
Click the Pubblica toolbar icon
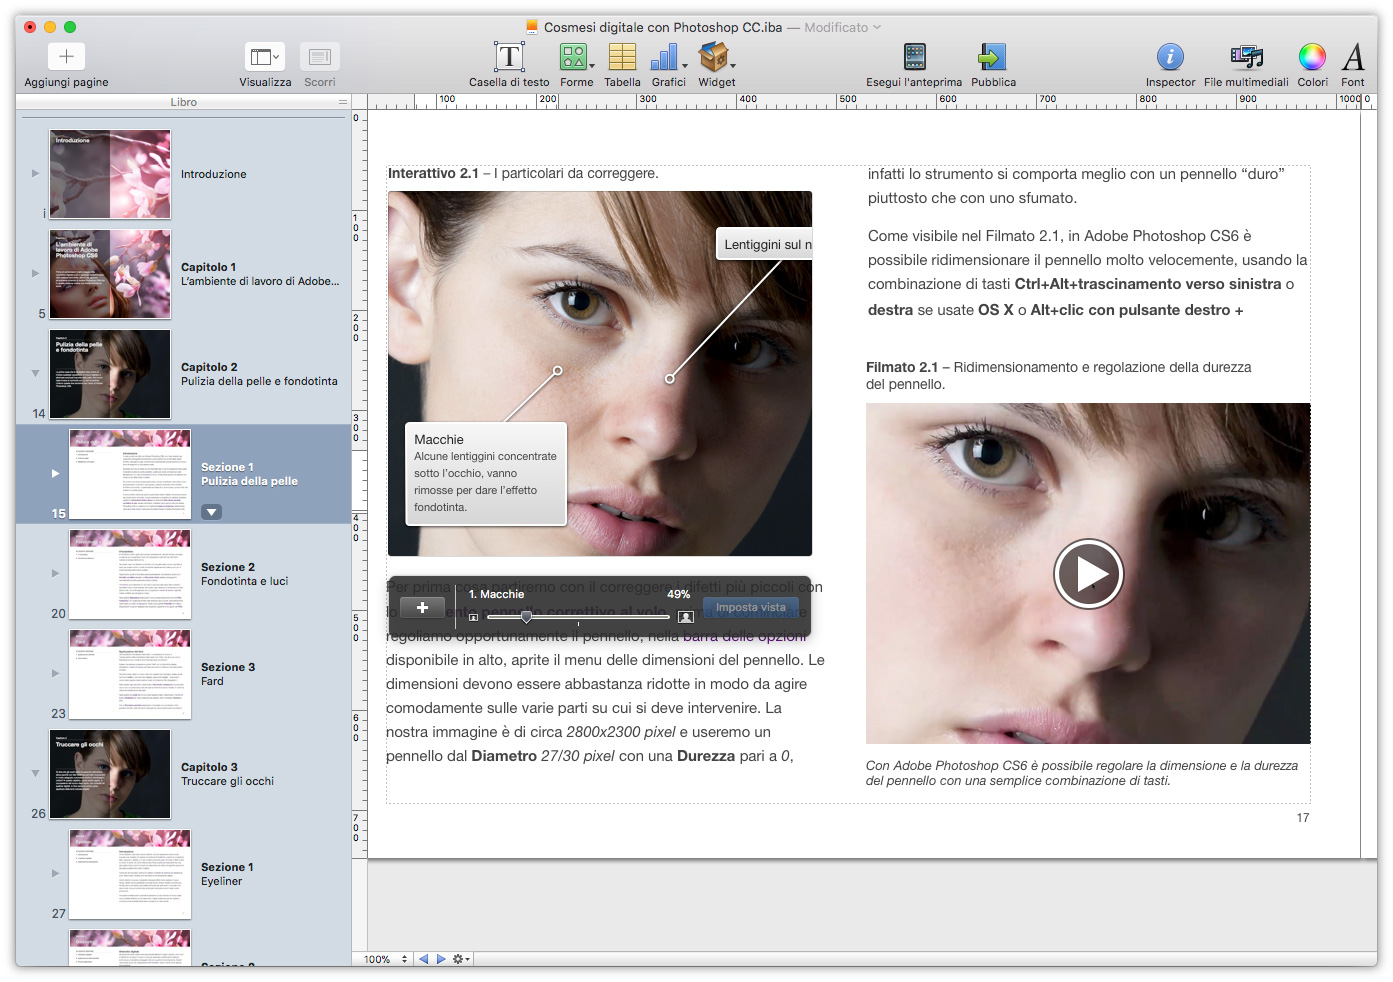pyautogui.click(x=992, y=57)
